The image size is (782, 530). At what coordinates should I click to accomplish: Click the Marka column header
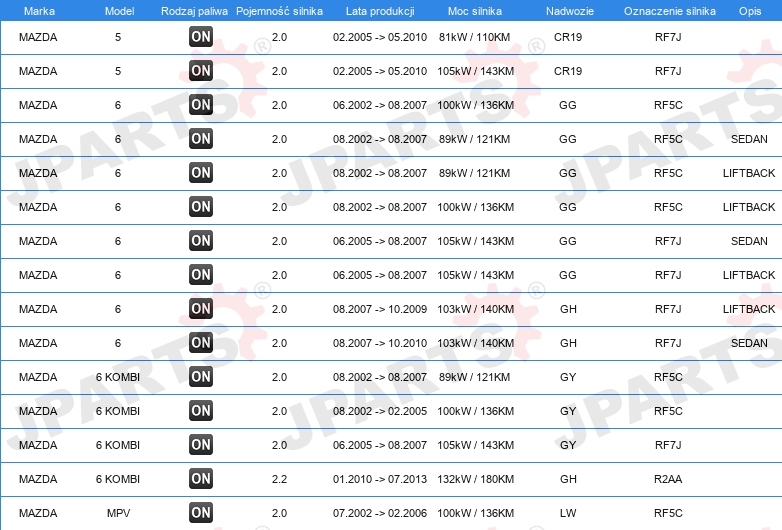[x=39, y=11]
